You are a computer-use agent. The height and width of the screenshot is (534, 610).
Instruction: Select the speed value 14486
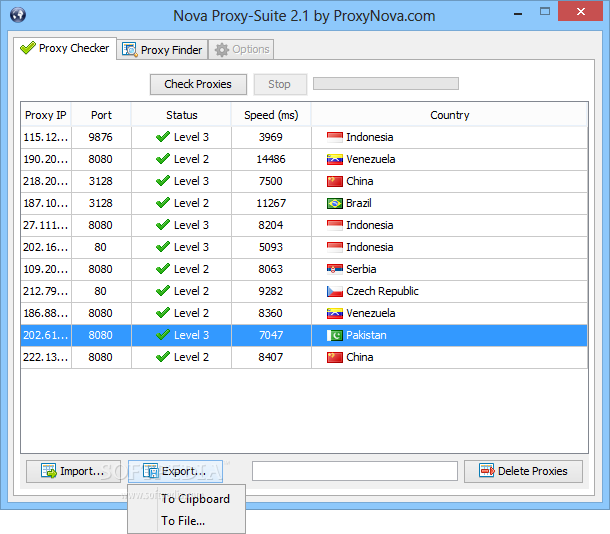point(271,159)
